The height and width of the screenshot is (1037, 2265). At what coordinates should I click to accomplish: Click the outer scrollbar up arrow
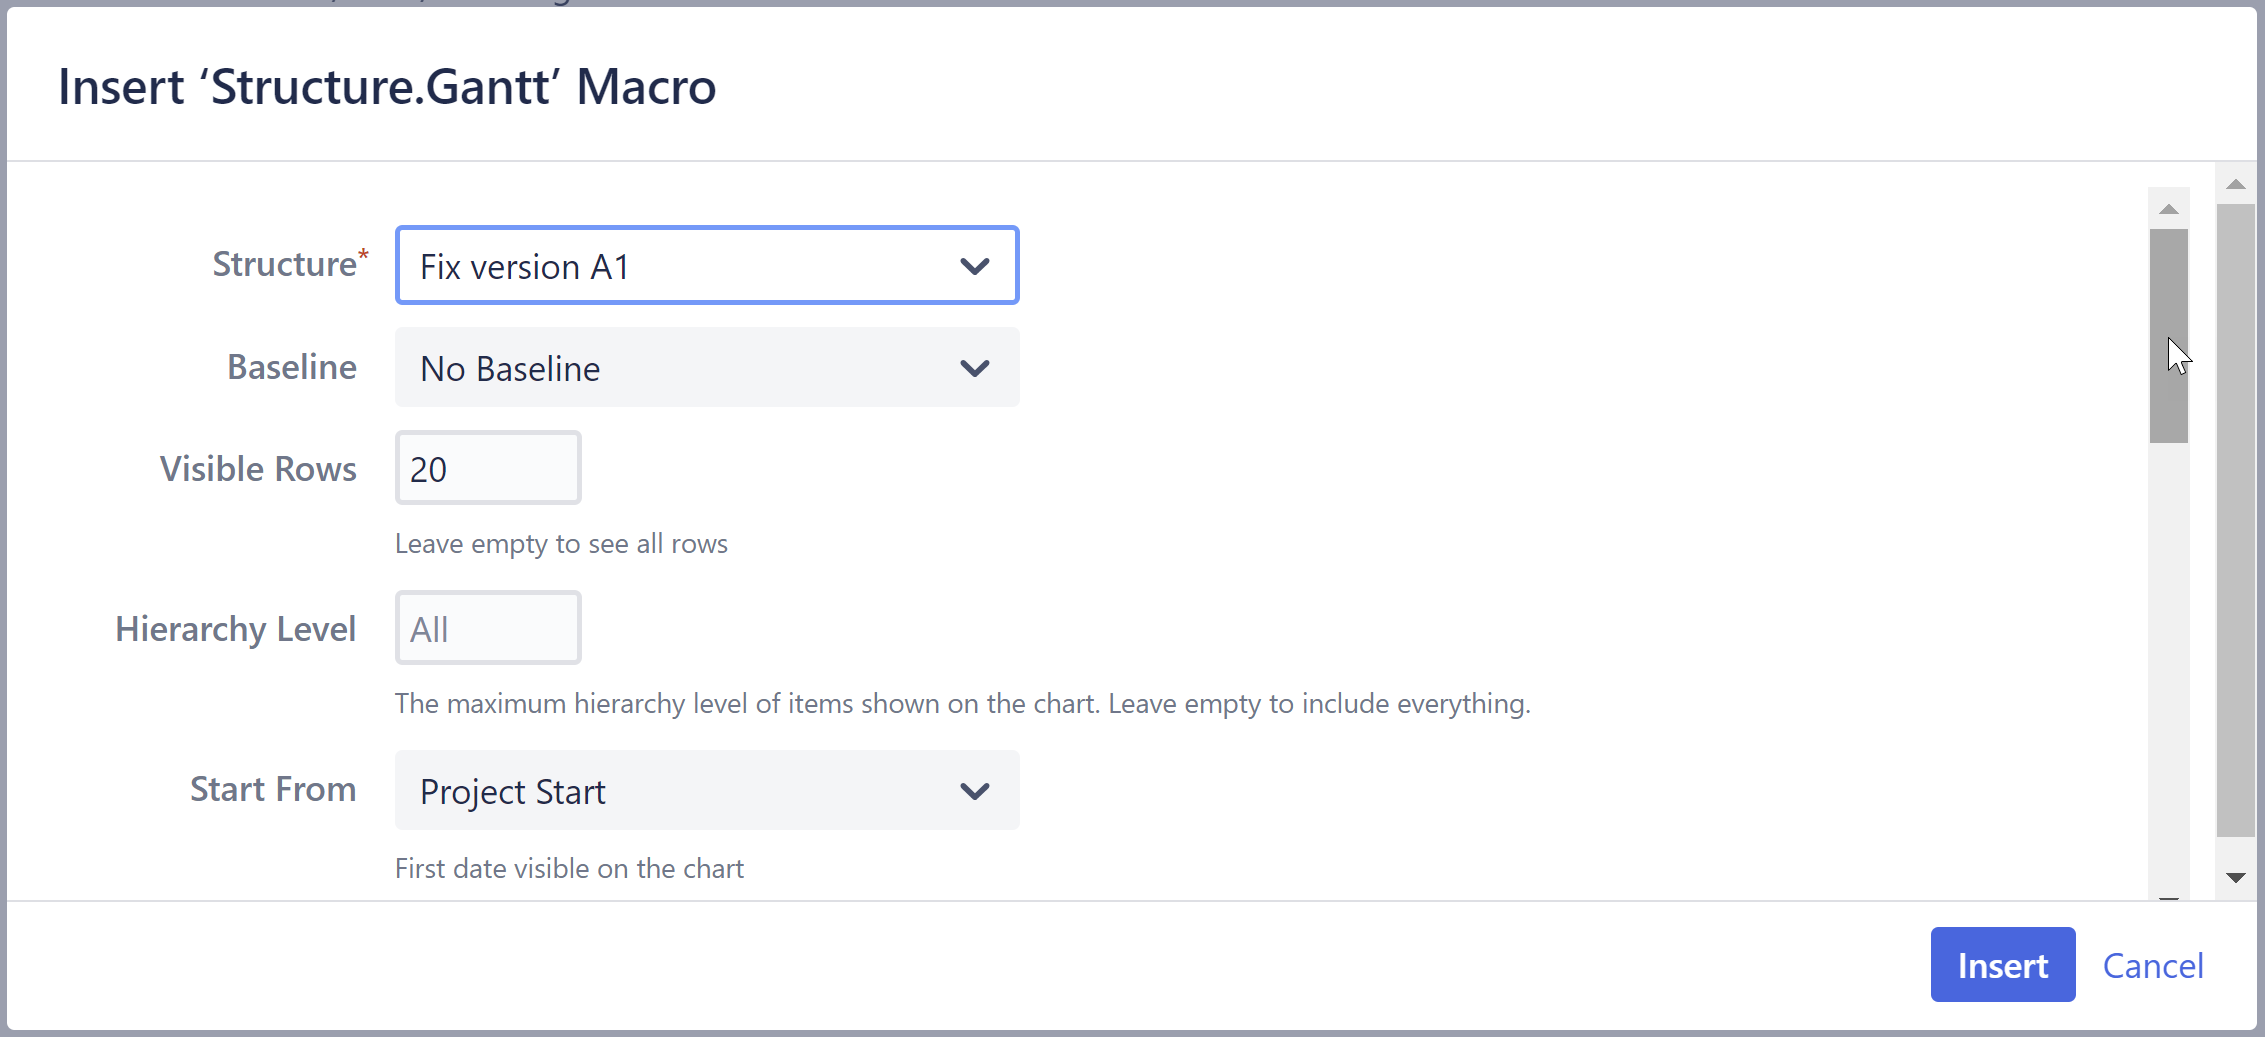[2234, 182]
